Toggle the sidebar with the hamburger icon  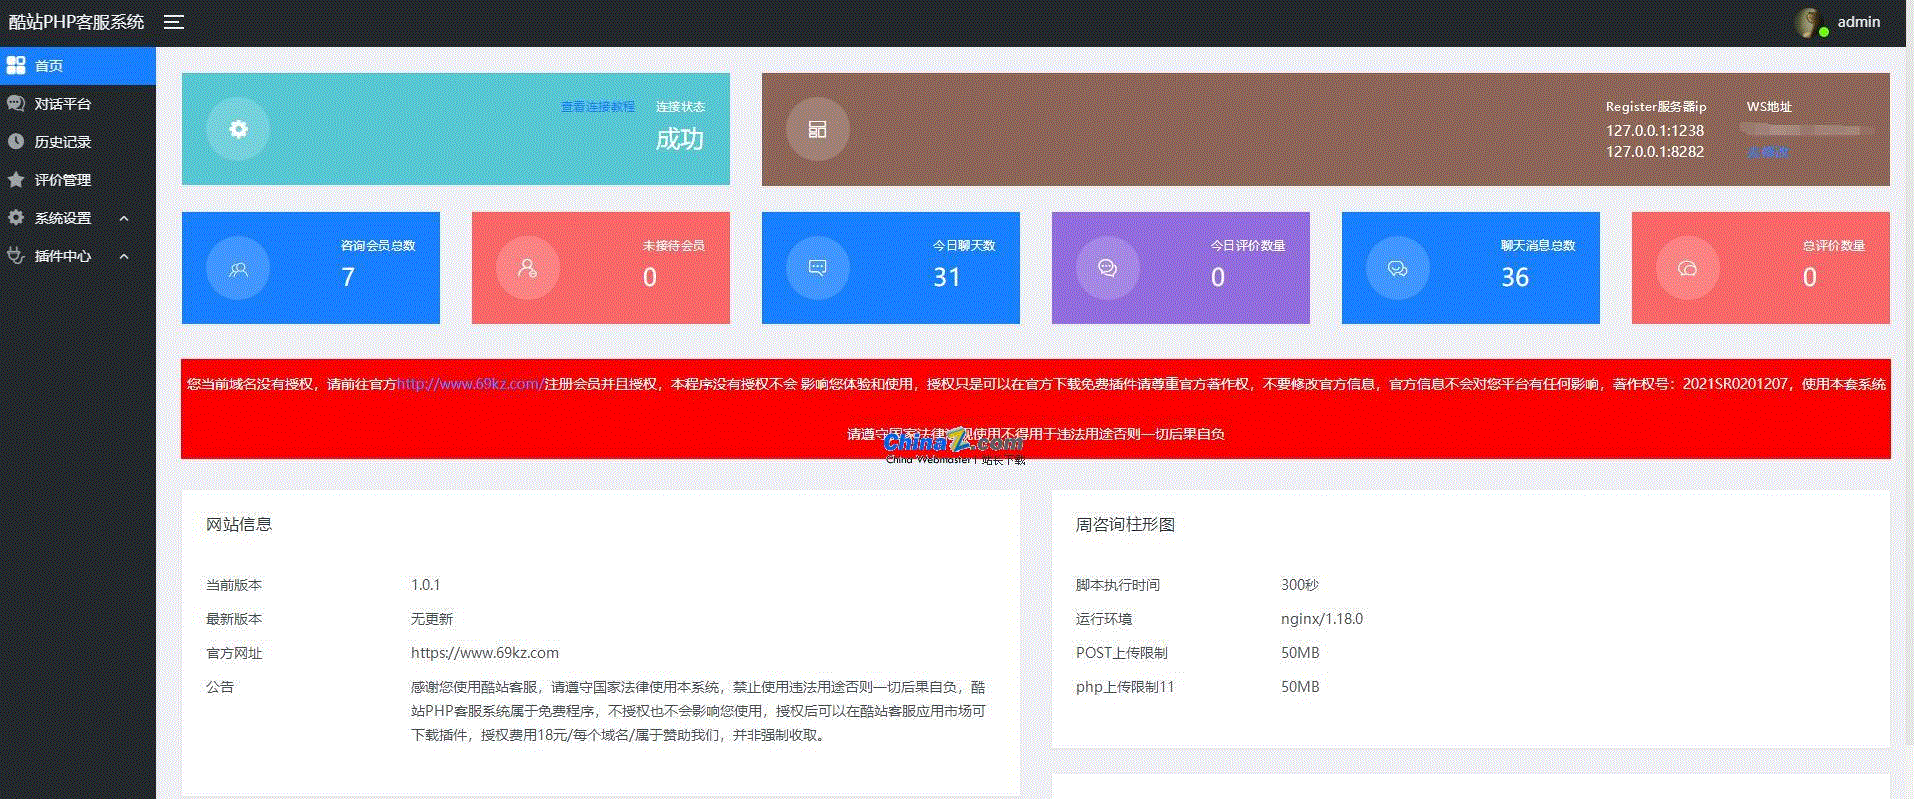click(x=174, y=22)
